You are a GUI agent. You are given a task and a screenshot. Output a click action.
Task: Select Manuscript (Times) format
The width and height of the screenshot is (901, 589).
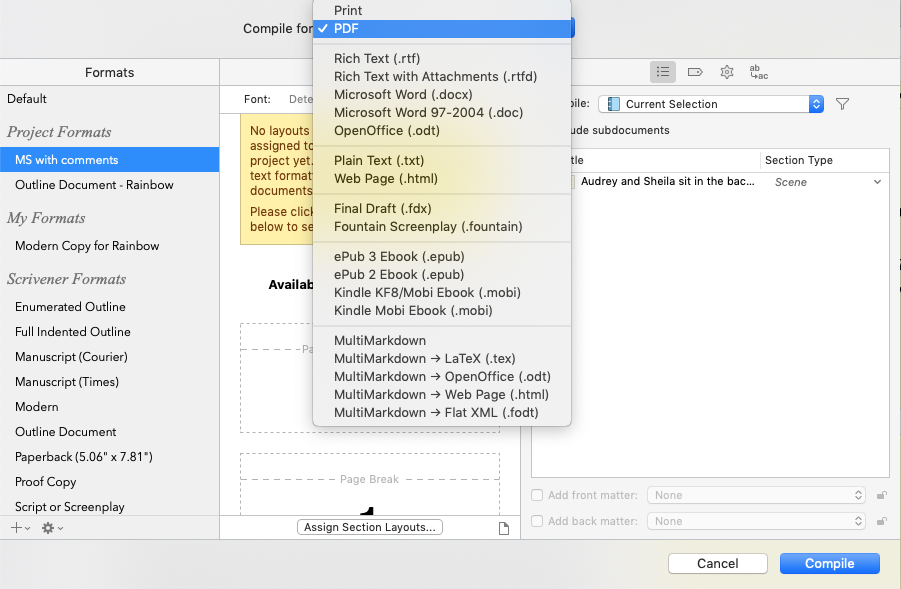pyautogui.click(x=109, y=382)
